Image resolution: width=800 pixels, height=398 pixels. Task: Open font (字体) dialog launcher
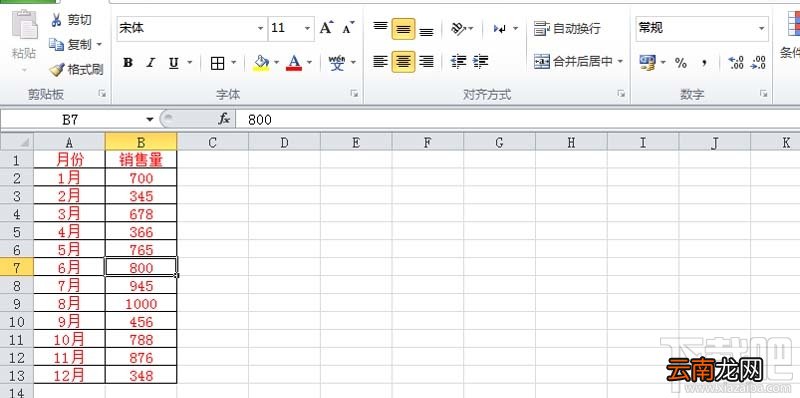354,94
